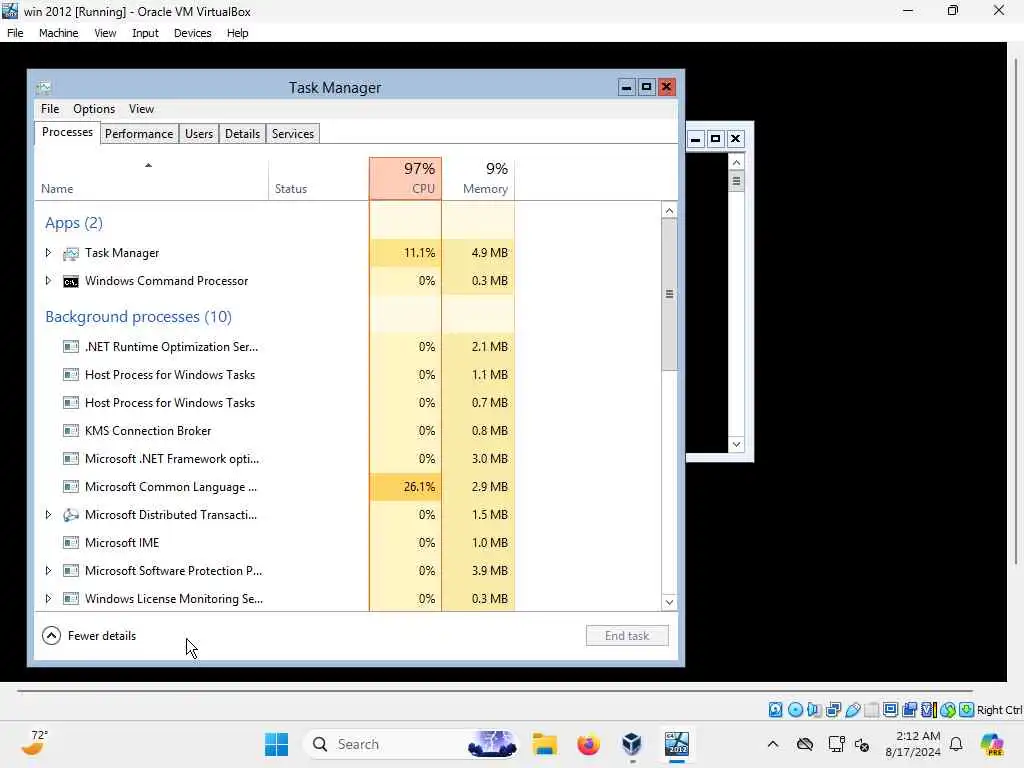Click the KMS Connection Broker process icon

coord(71,431)
